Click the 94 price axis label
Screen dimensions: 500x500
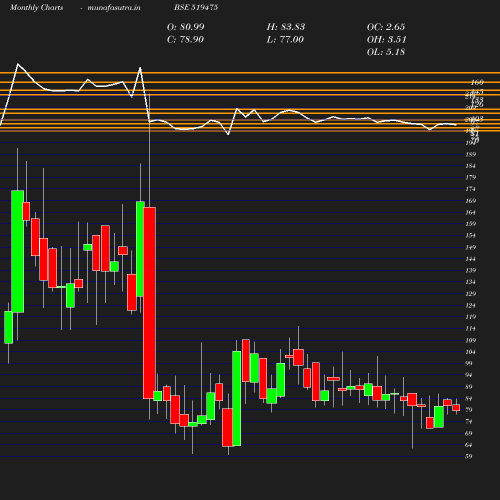click(469, 375)
